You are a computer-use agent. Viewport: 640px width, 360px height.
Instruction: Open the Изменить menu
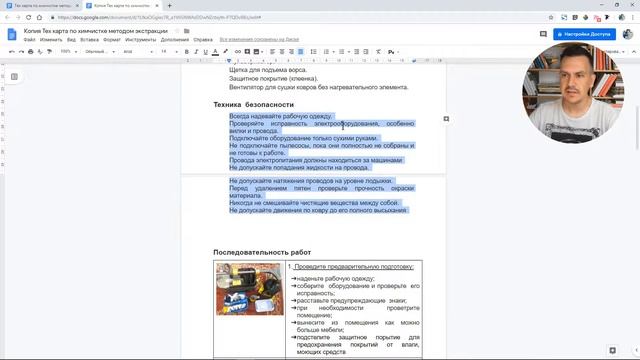click(51, 40)
